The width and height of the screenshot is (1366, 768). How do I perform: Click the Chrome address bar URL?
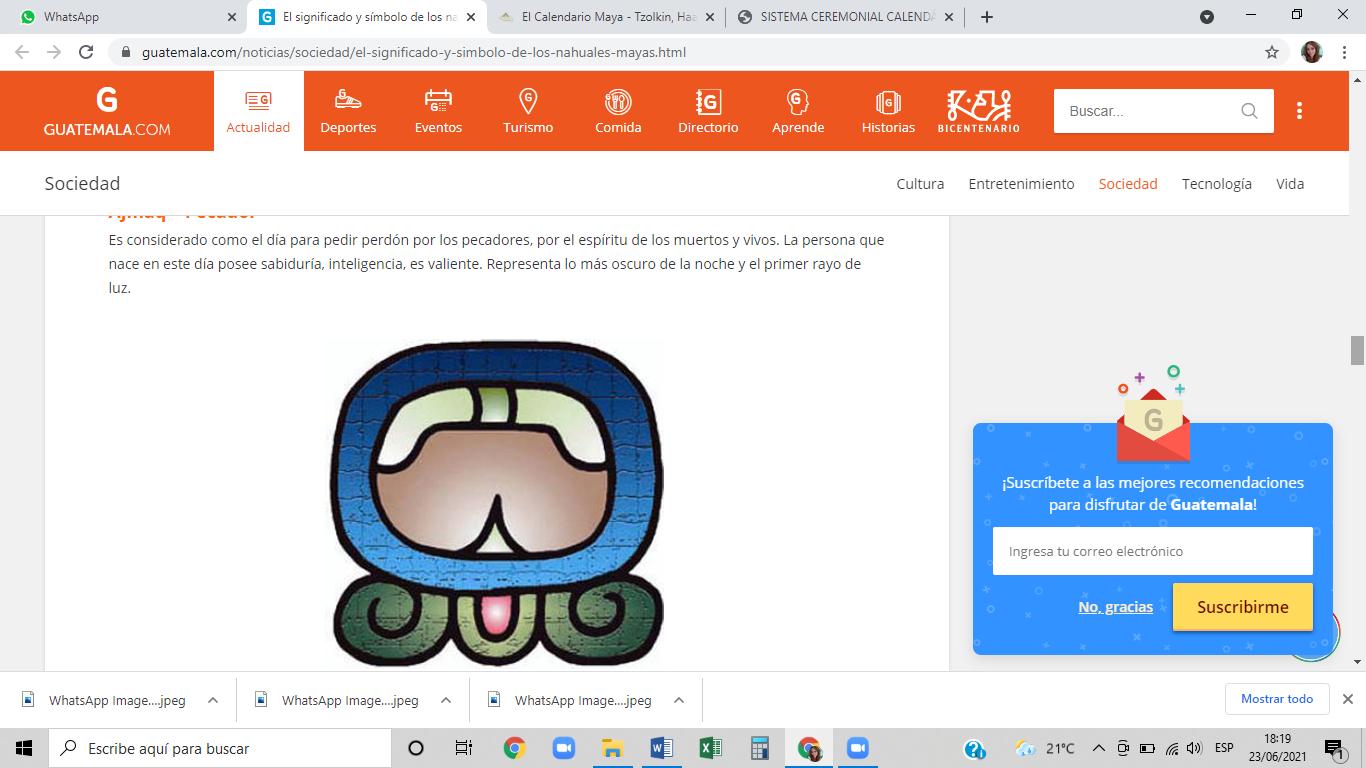pyautogui.click(x=414, y=52)
